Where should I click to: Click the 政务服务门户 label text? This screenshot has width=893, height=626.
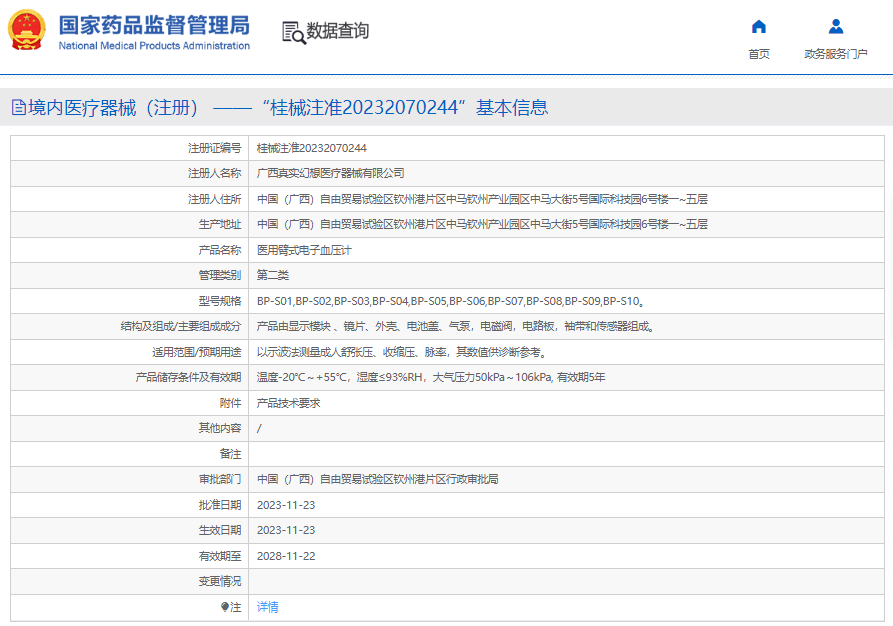click(835, 54)
